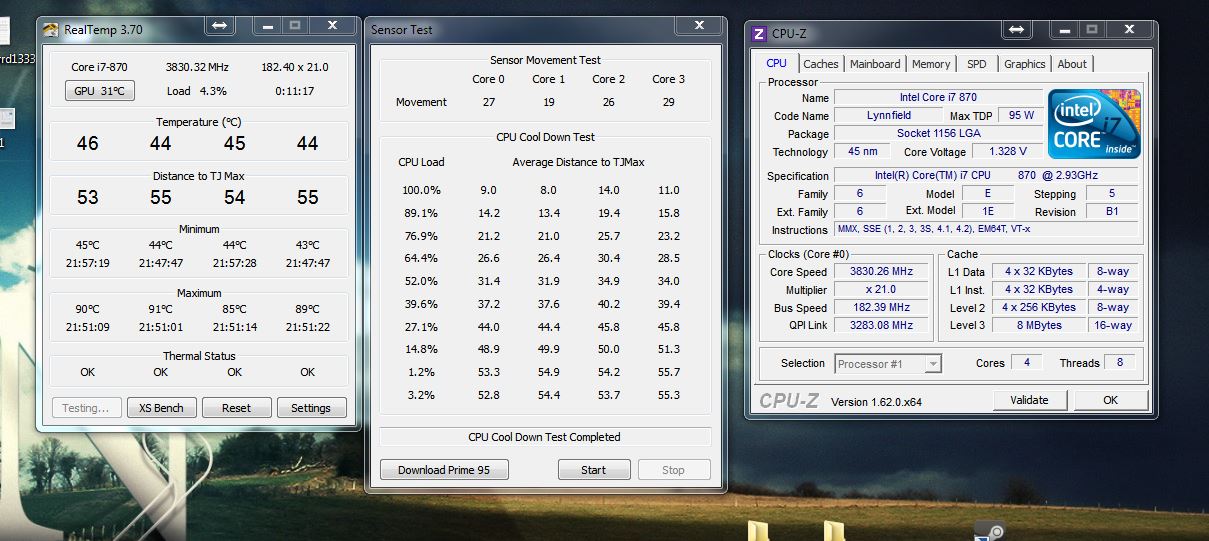
Task: Click the greyed Testing... button in RealTemp
Action: coord(86,408)
